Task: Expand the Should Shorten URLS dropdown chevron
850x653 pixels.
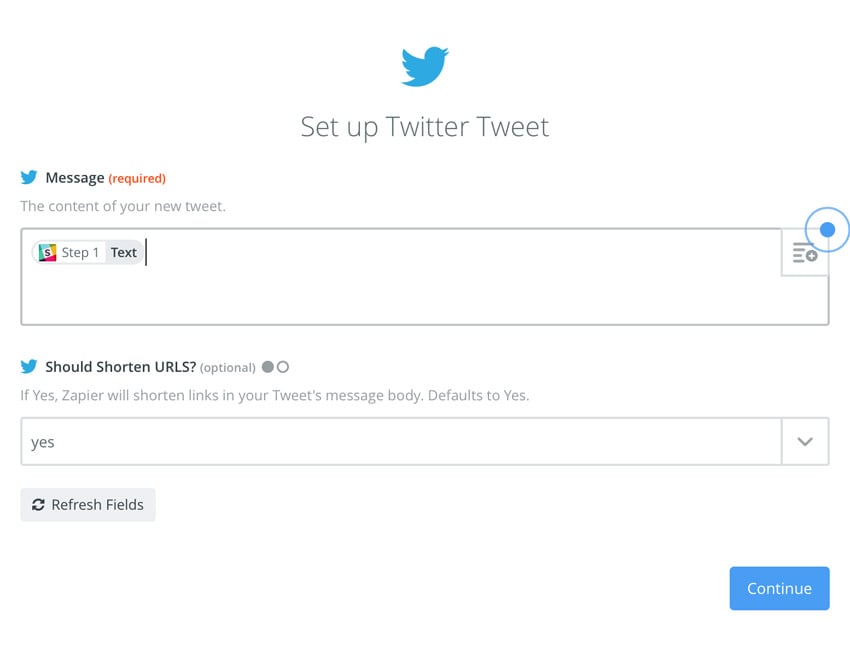Action: tap(805, 441)
